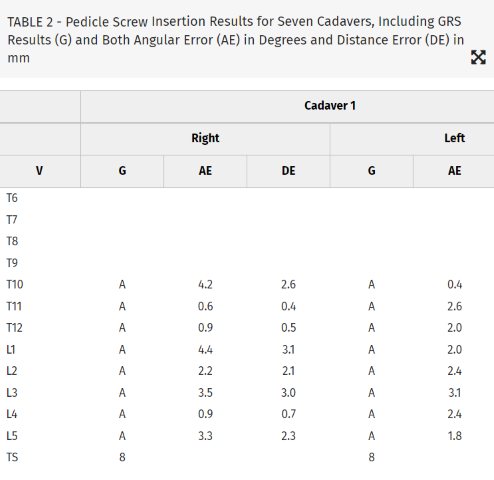Click the Cadaver 1 column header
The image size is (494, 480).
(330, 106)
